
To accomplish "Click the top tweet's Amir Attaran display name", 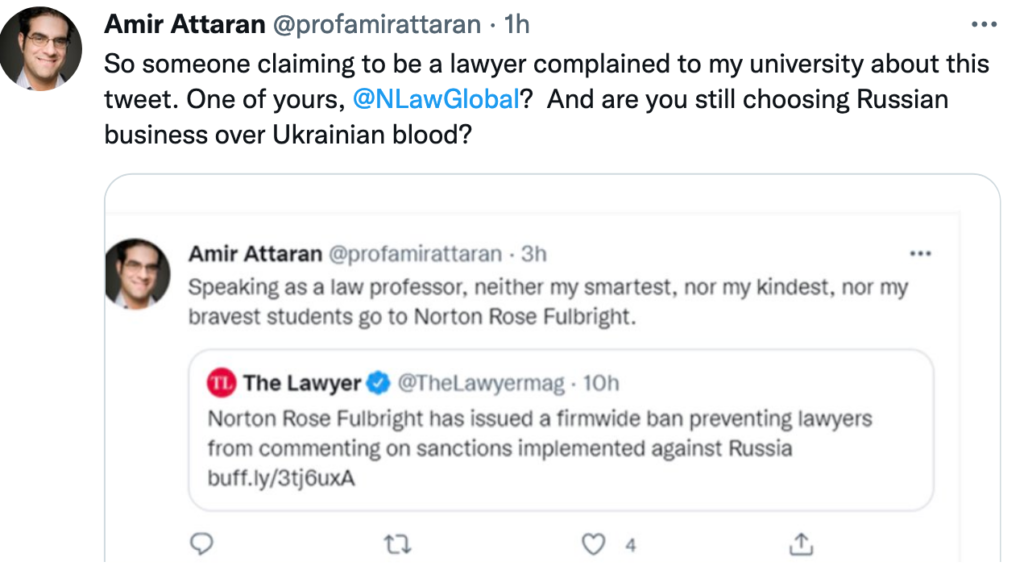I will pyautogui.click(x=186, y=22).
